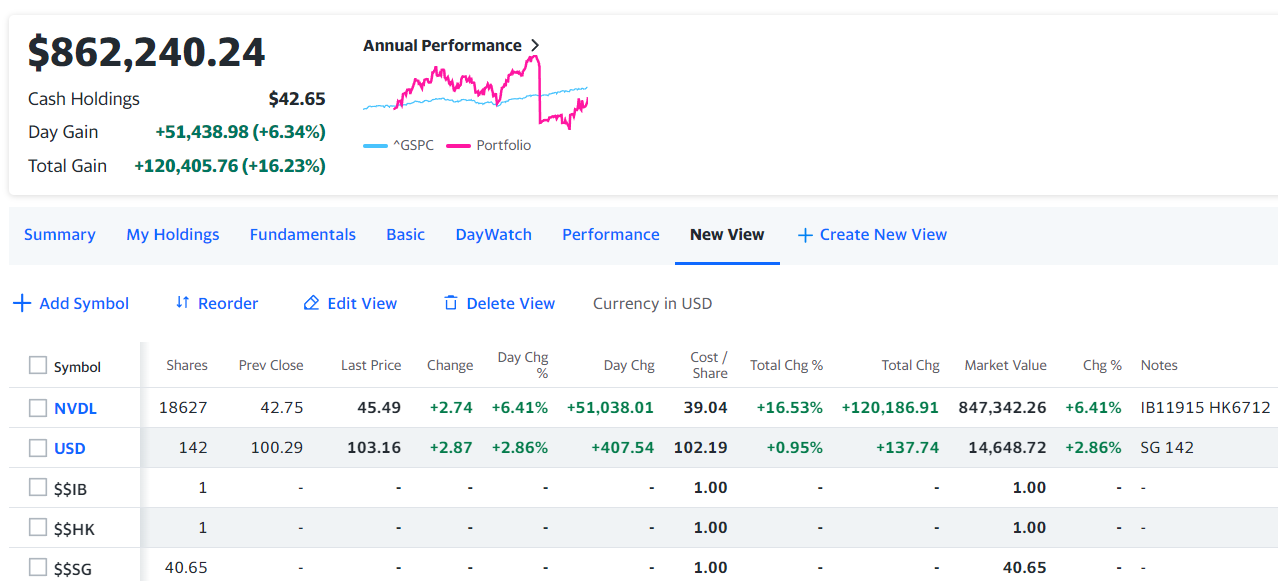Tick the select-all checkbox beside Symbol header
Screen dimensions: 1278x581
tap(38, 366)
